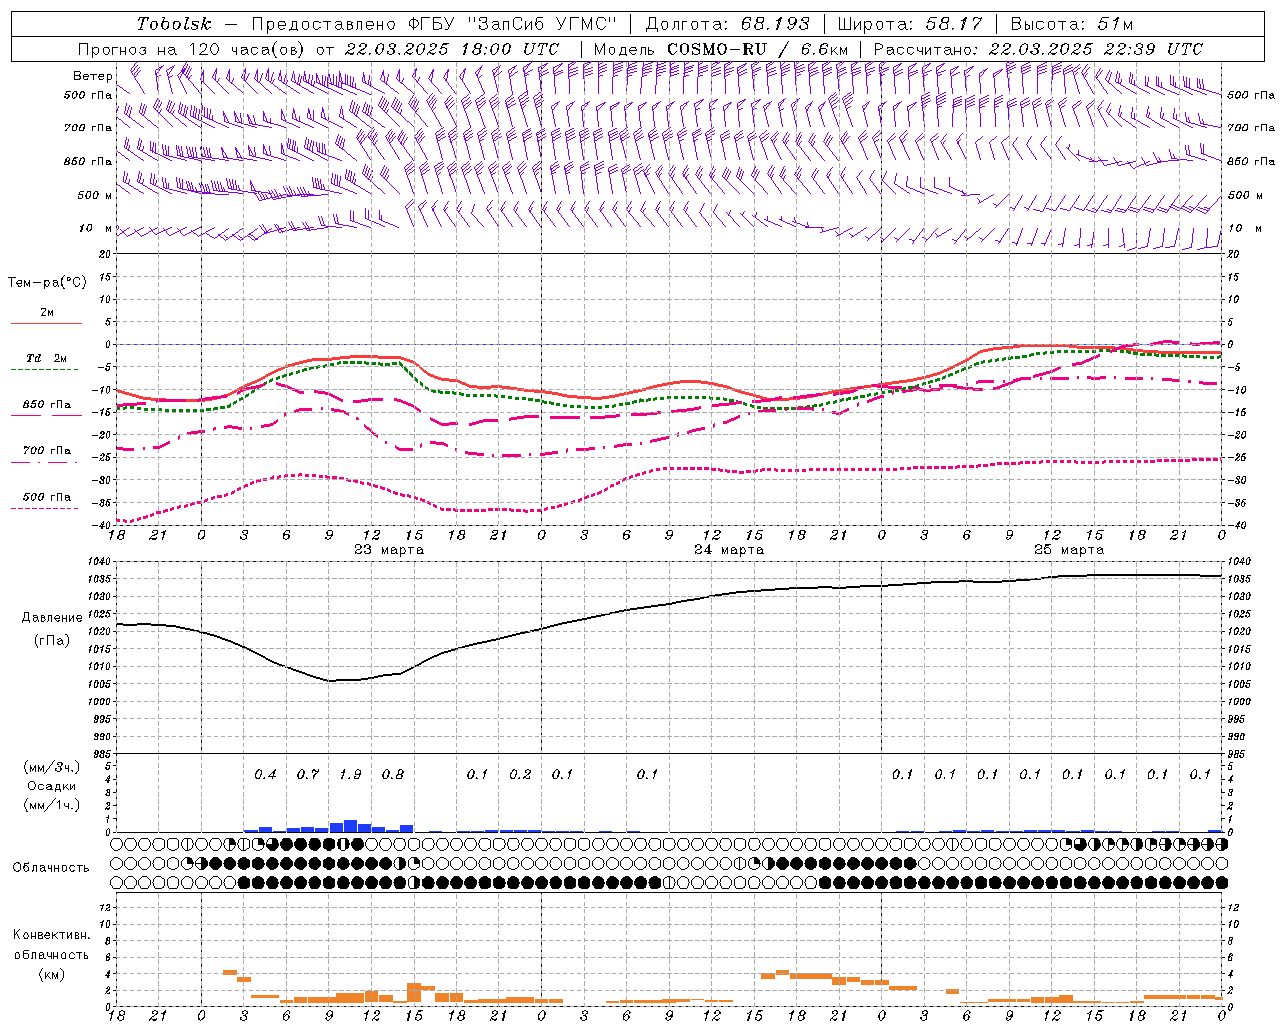Click the 0.8 precipitation value

point(393,774)
